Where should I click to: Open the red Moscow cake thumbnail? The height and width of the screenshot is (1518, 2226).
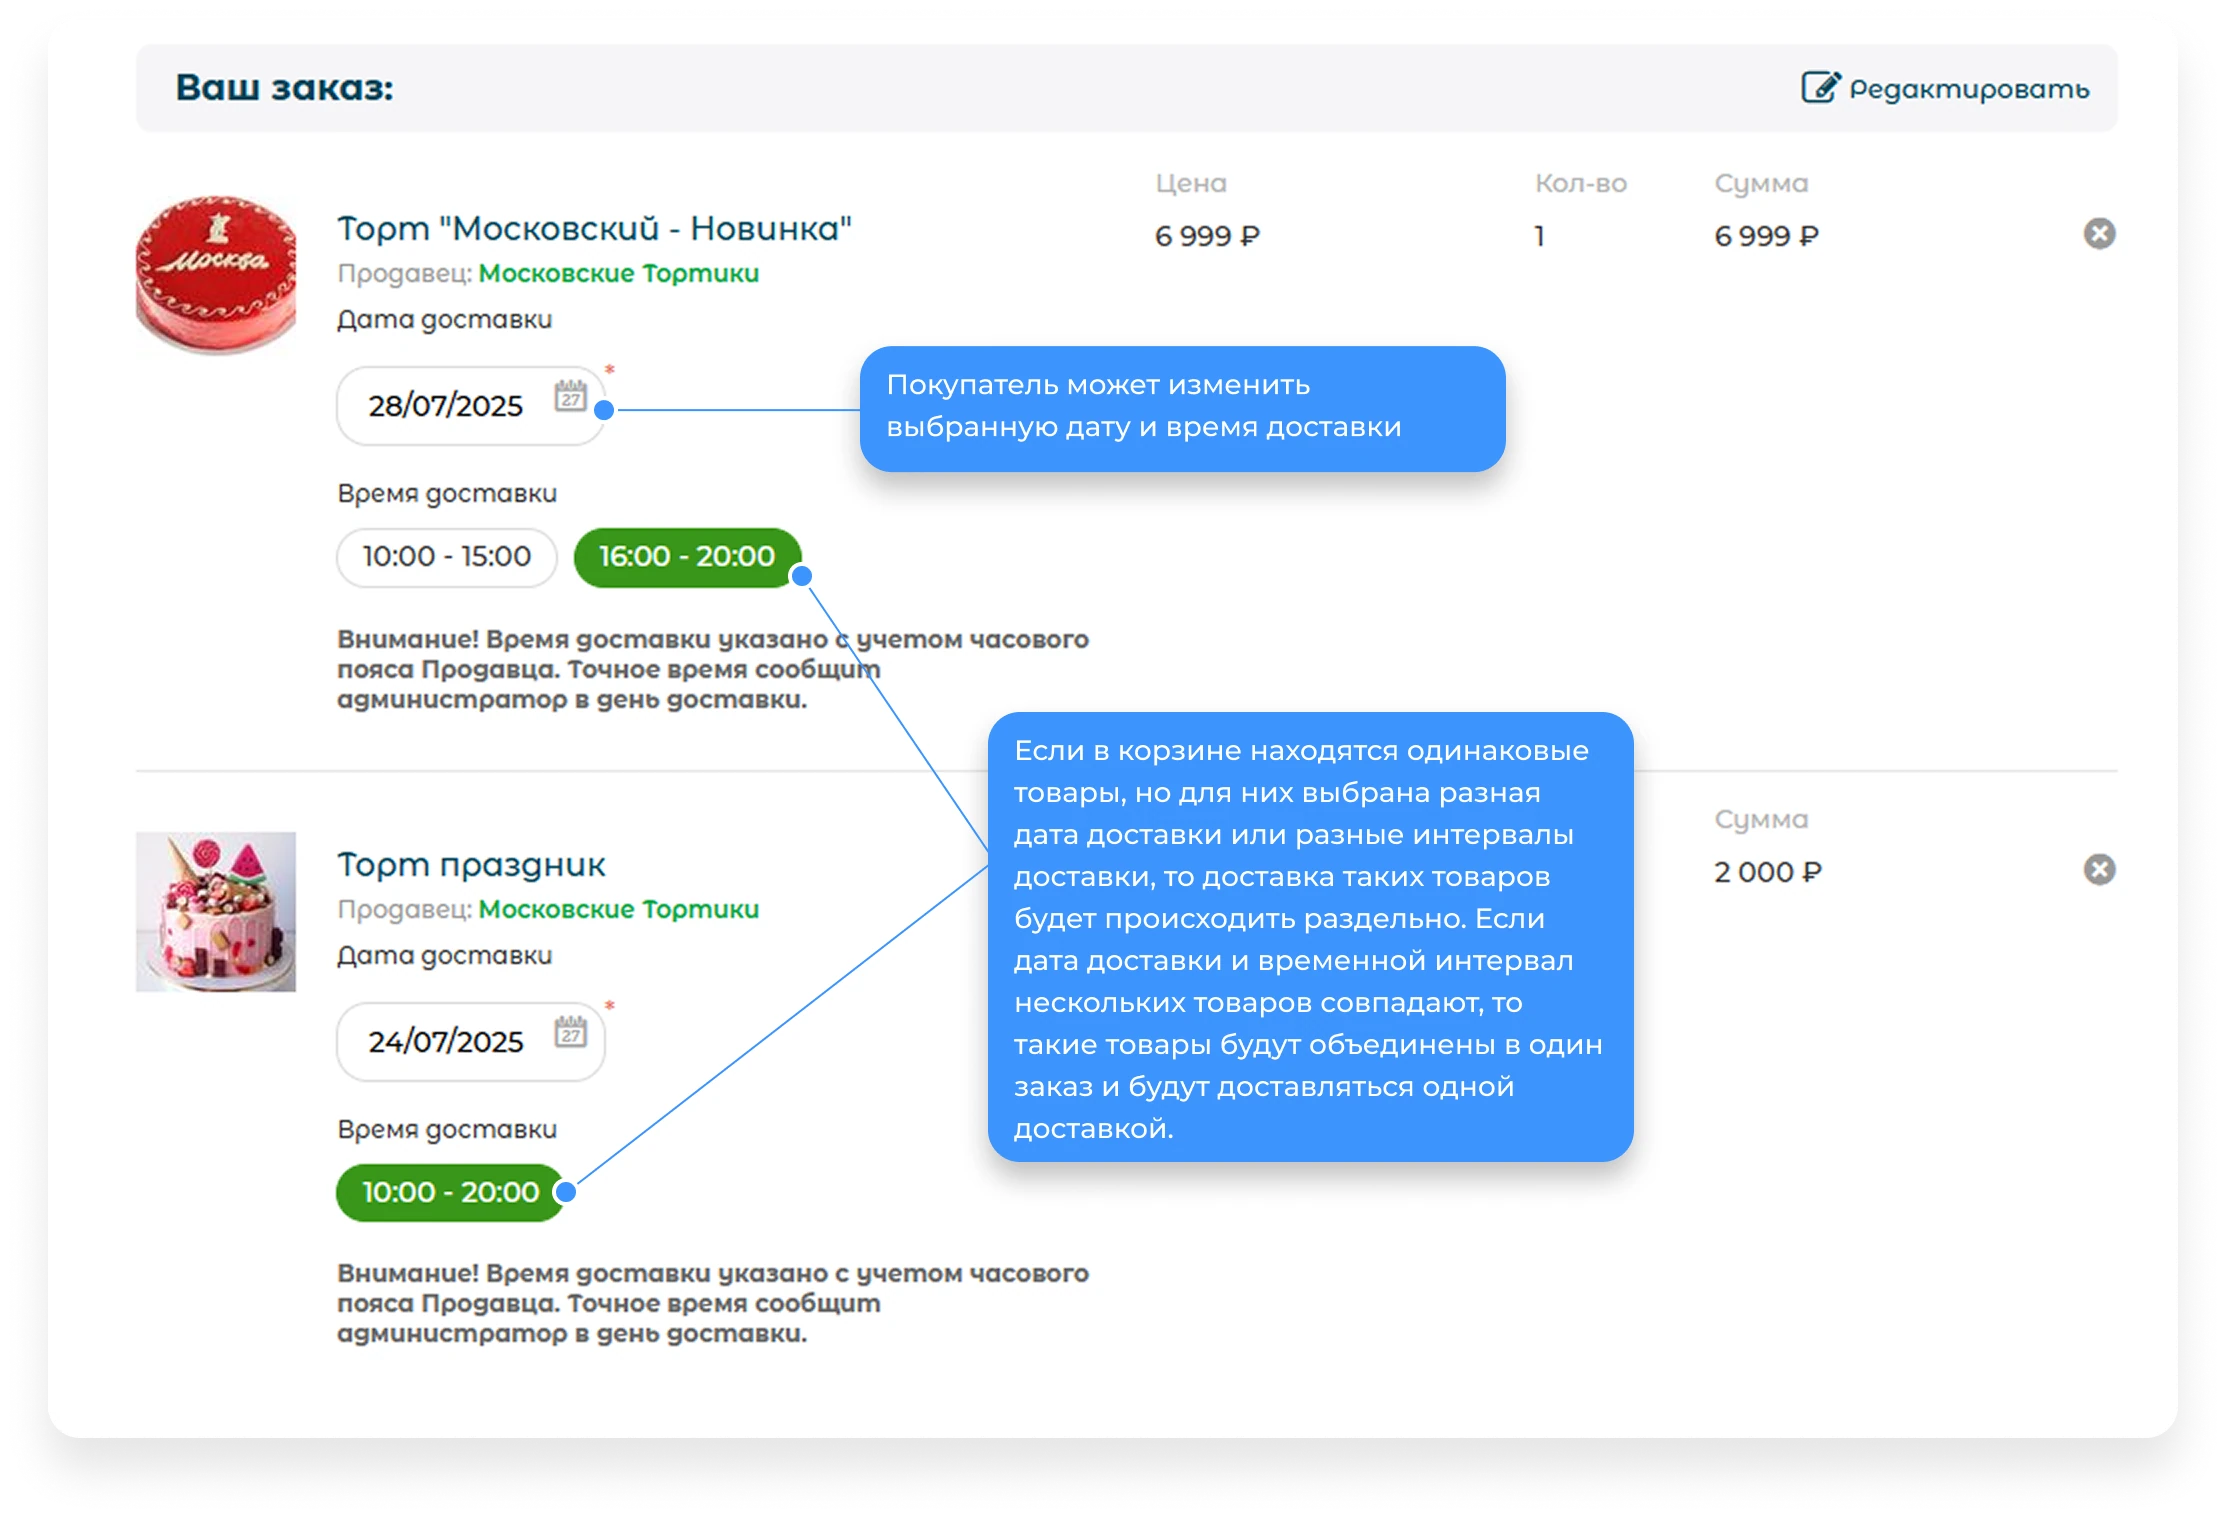pyautogui.click(x=216, y=274)
